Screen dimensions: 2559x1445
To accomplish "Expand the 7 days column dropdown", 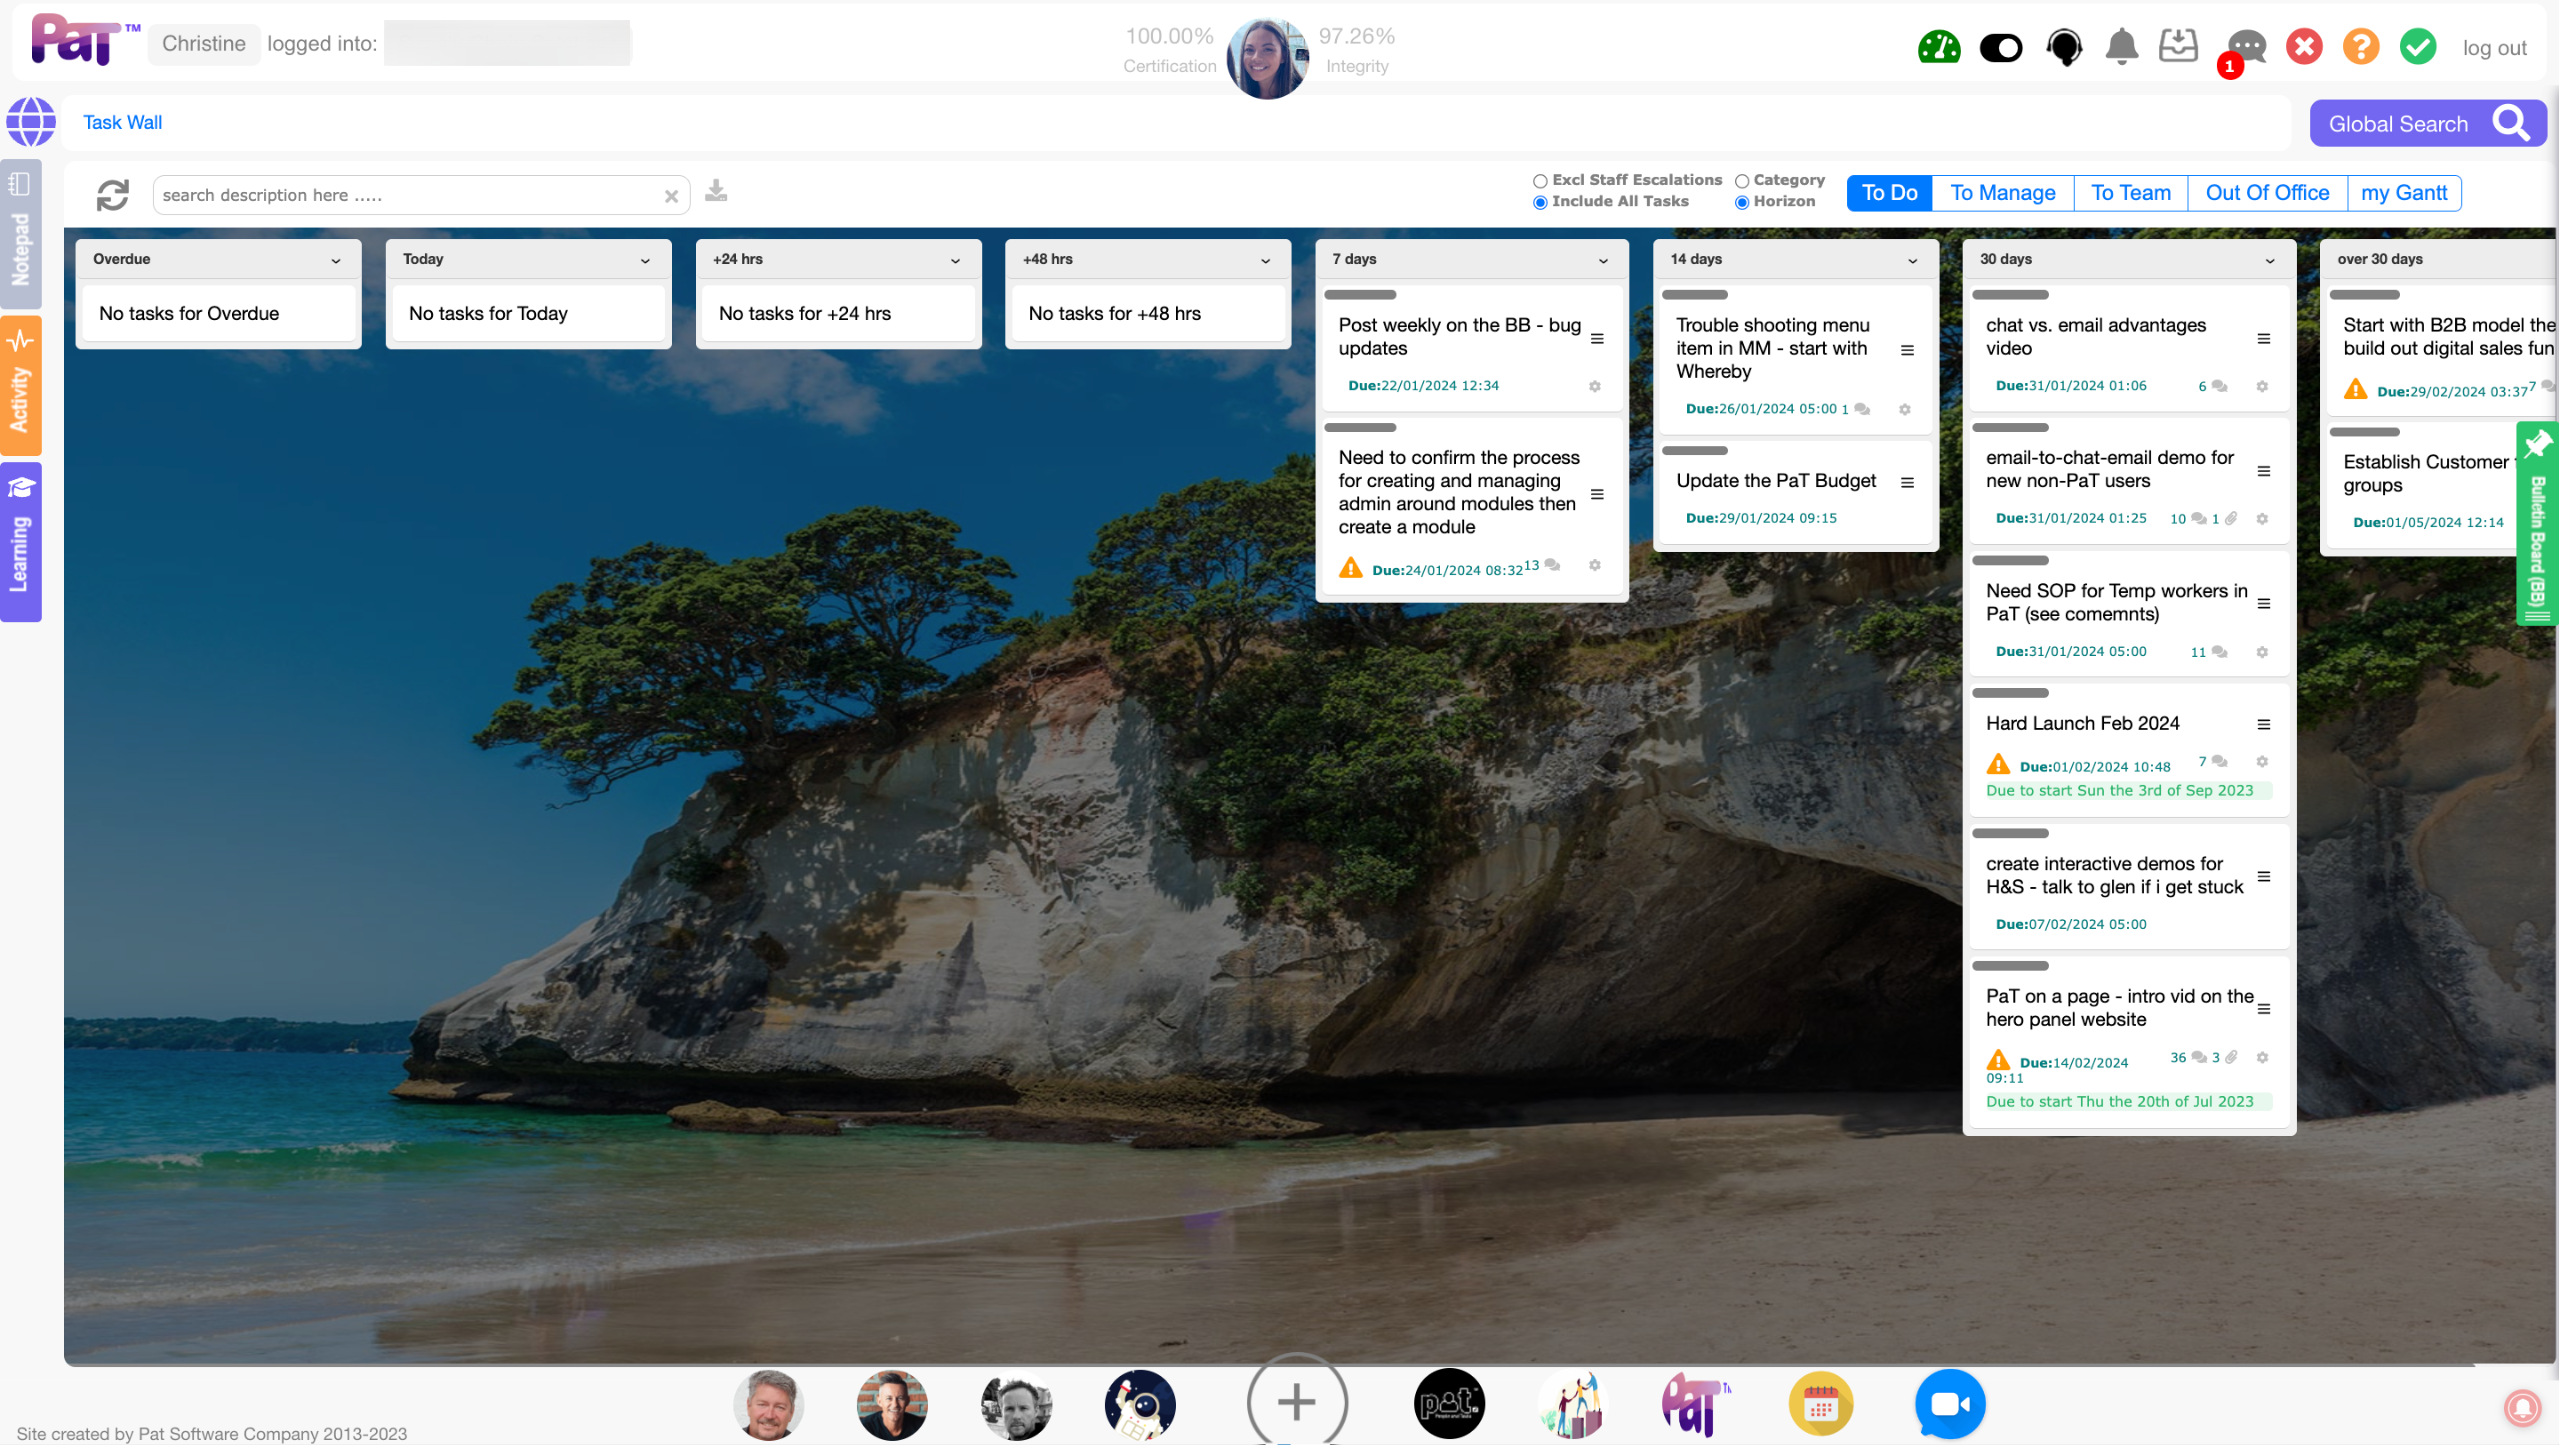I will pos(1603,260).
